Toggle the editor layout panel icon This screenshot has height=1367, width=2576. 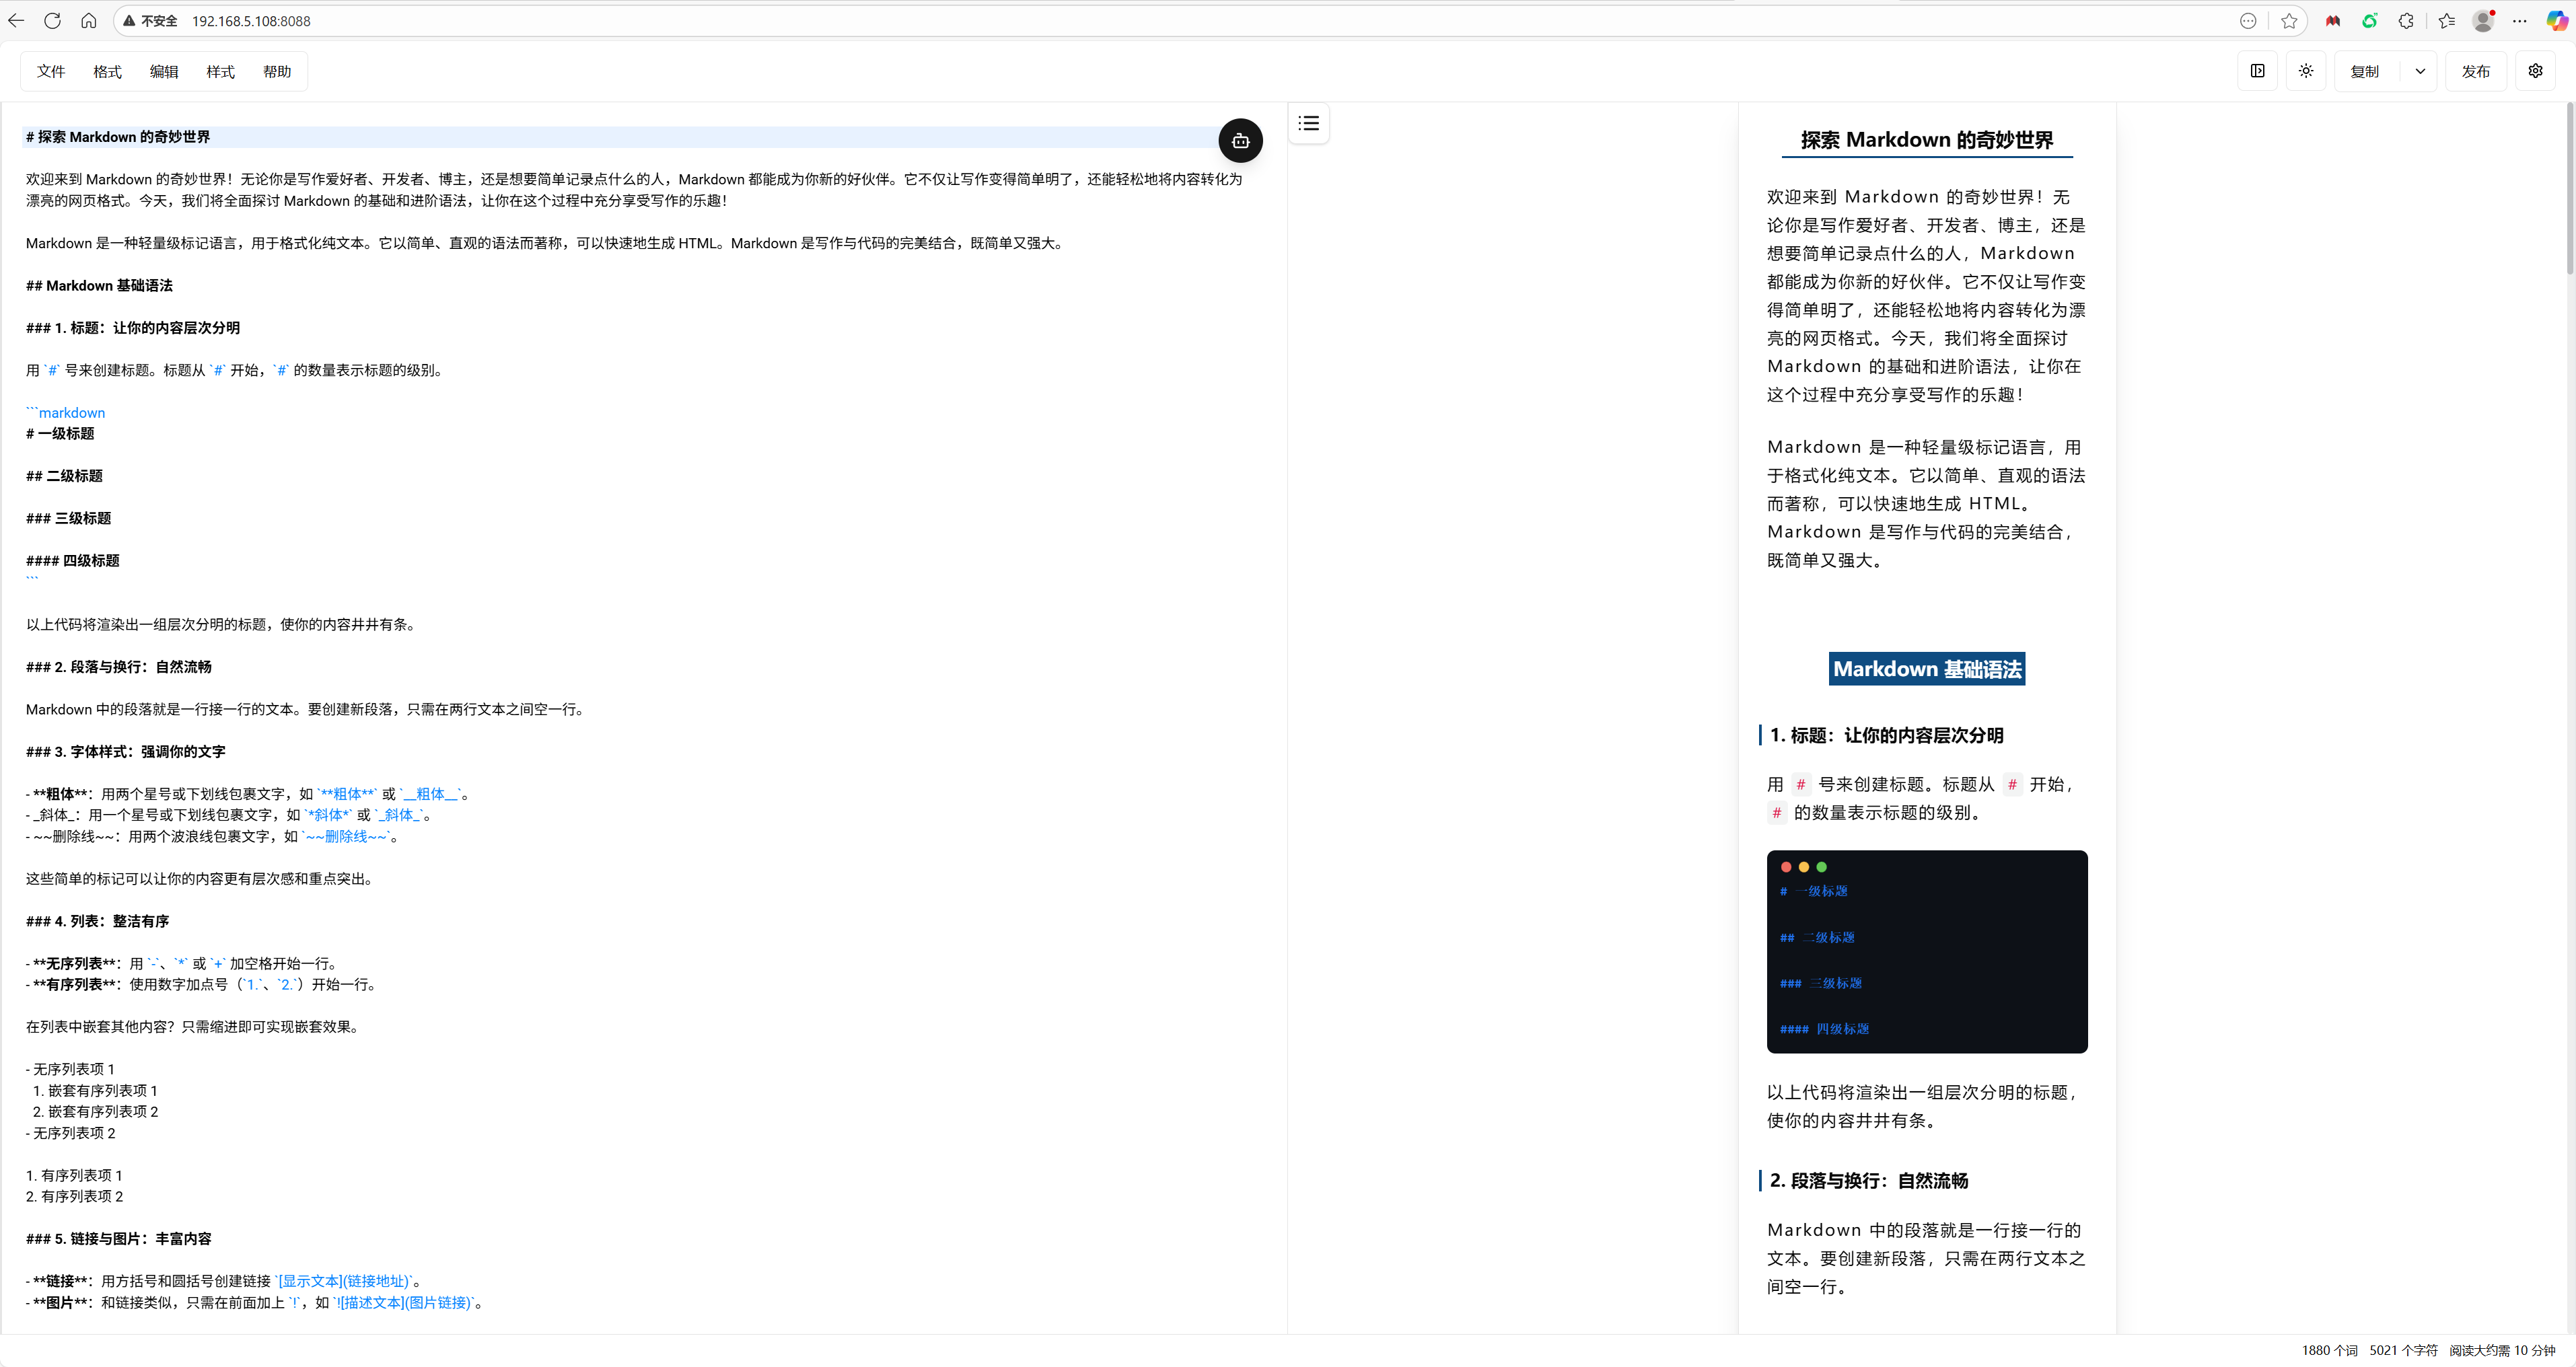click(x=2257, y=71)
